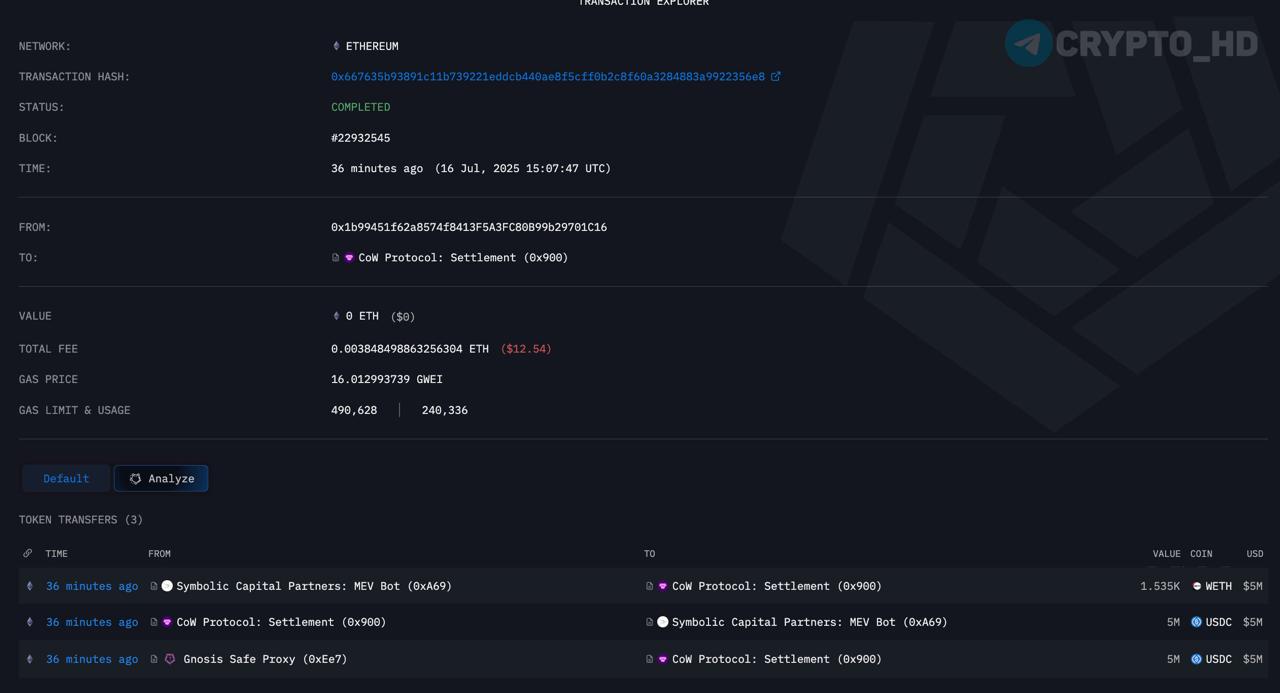1280x693 pixels.
Task: Click the USDC coin icon in Gnosis row
Action: point(1196,659)
